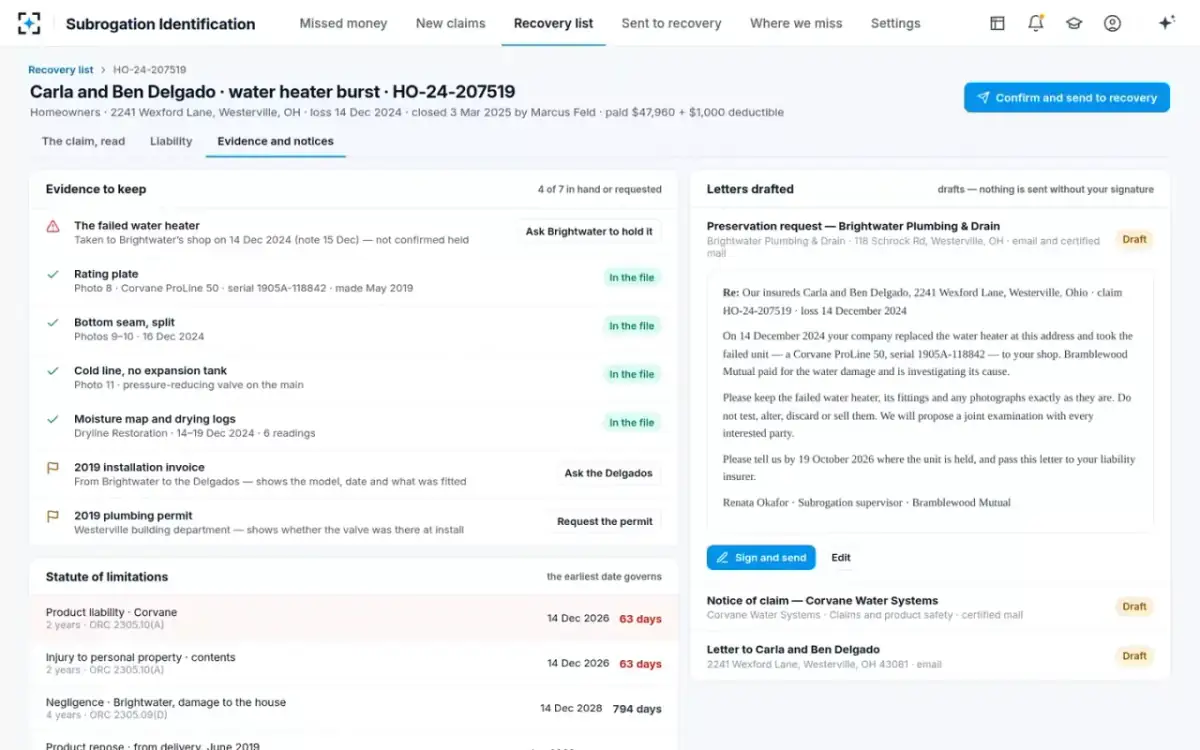
Task: Click the Subrogation Identification app logo
Action: [x=30, y=23]
